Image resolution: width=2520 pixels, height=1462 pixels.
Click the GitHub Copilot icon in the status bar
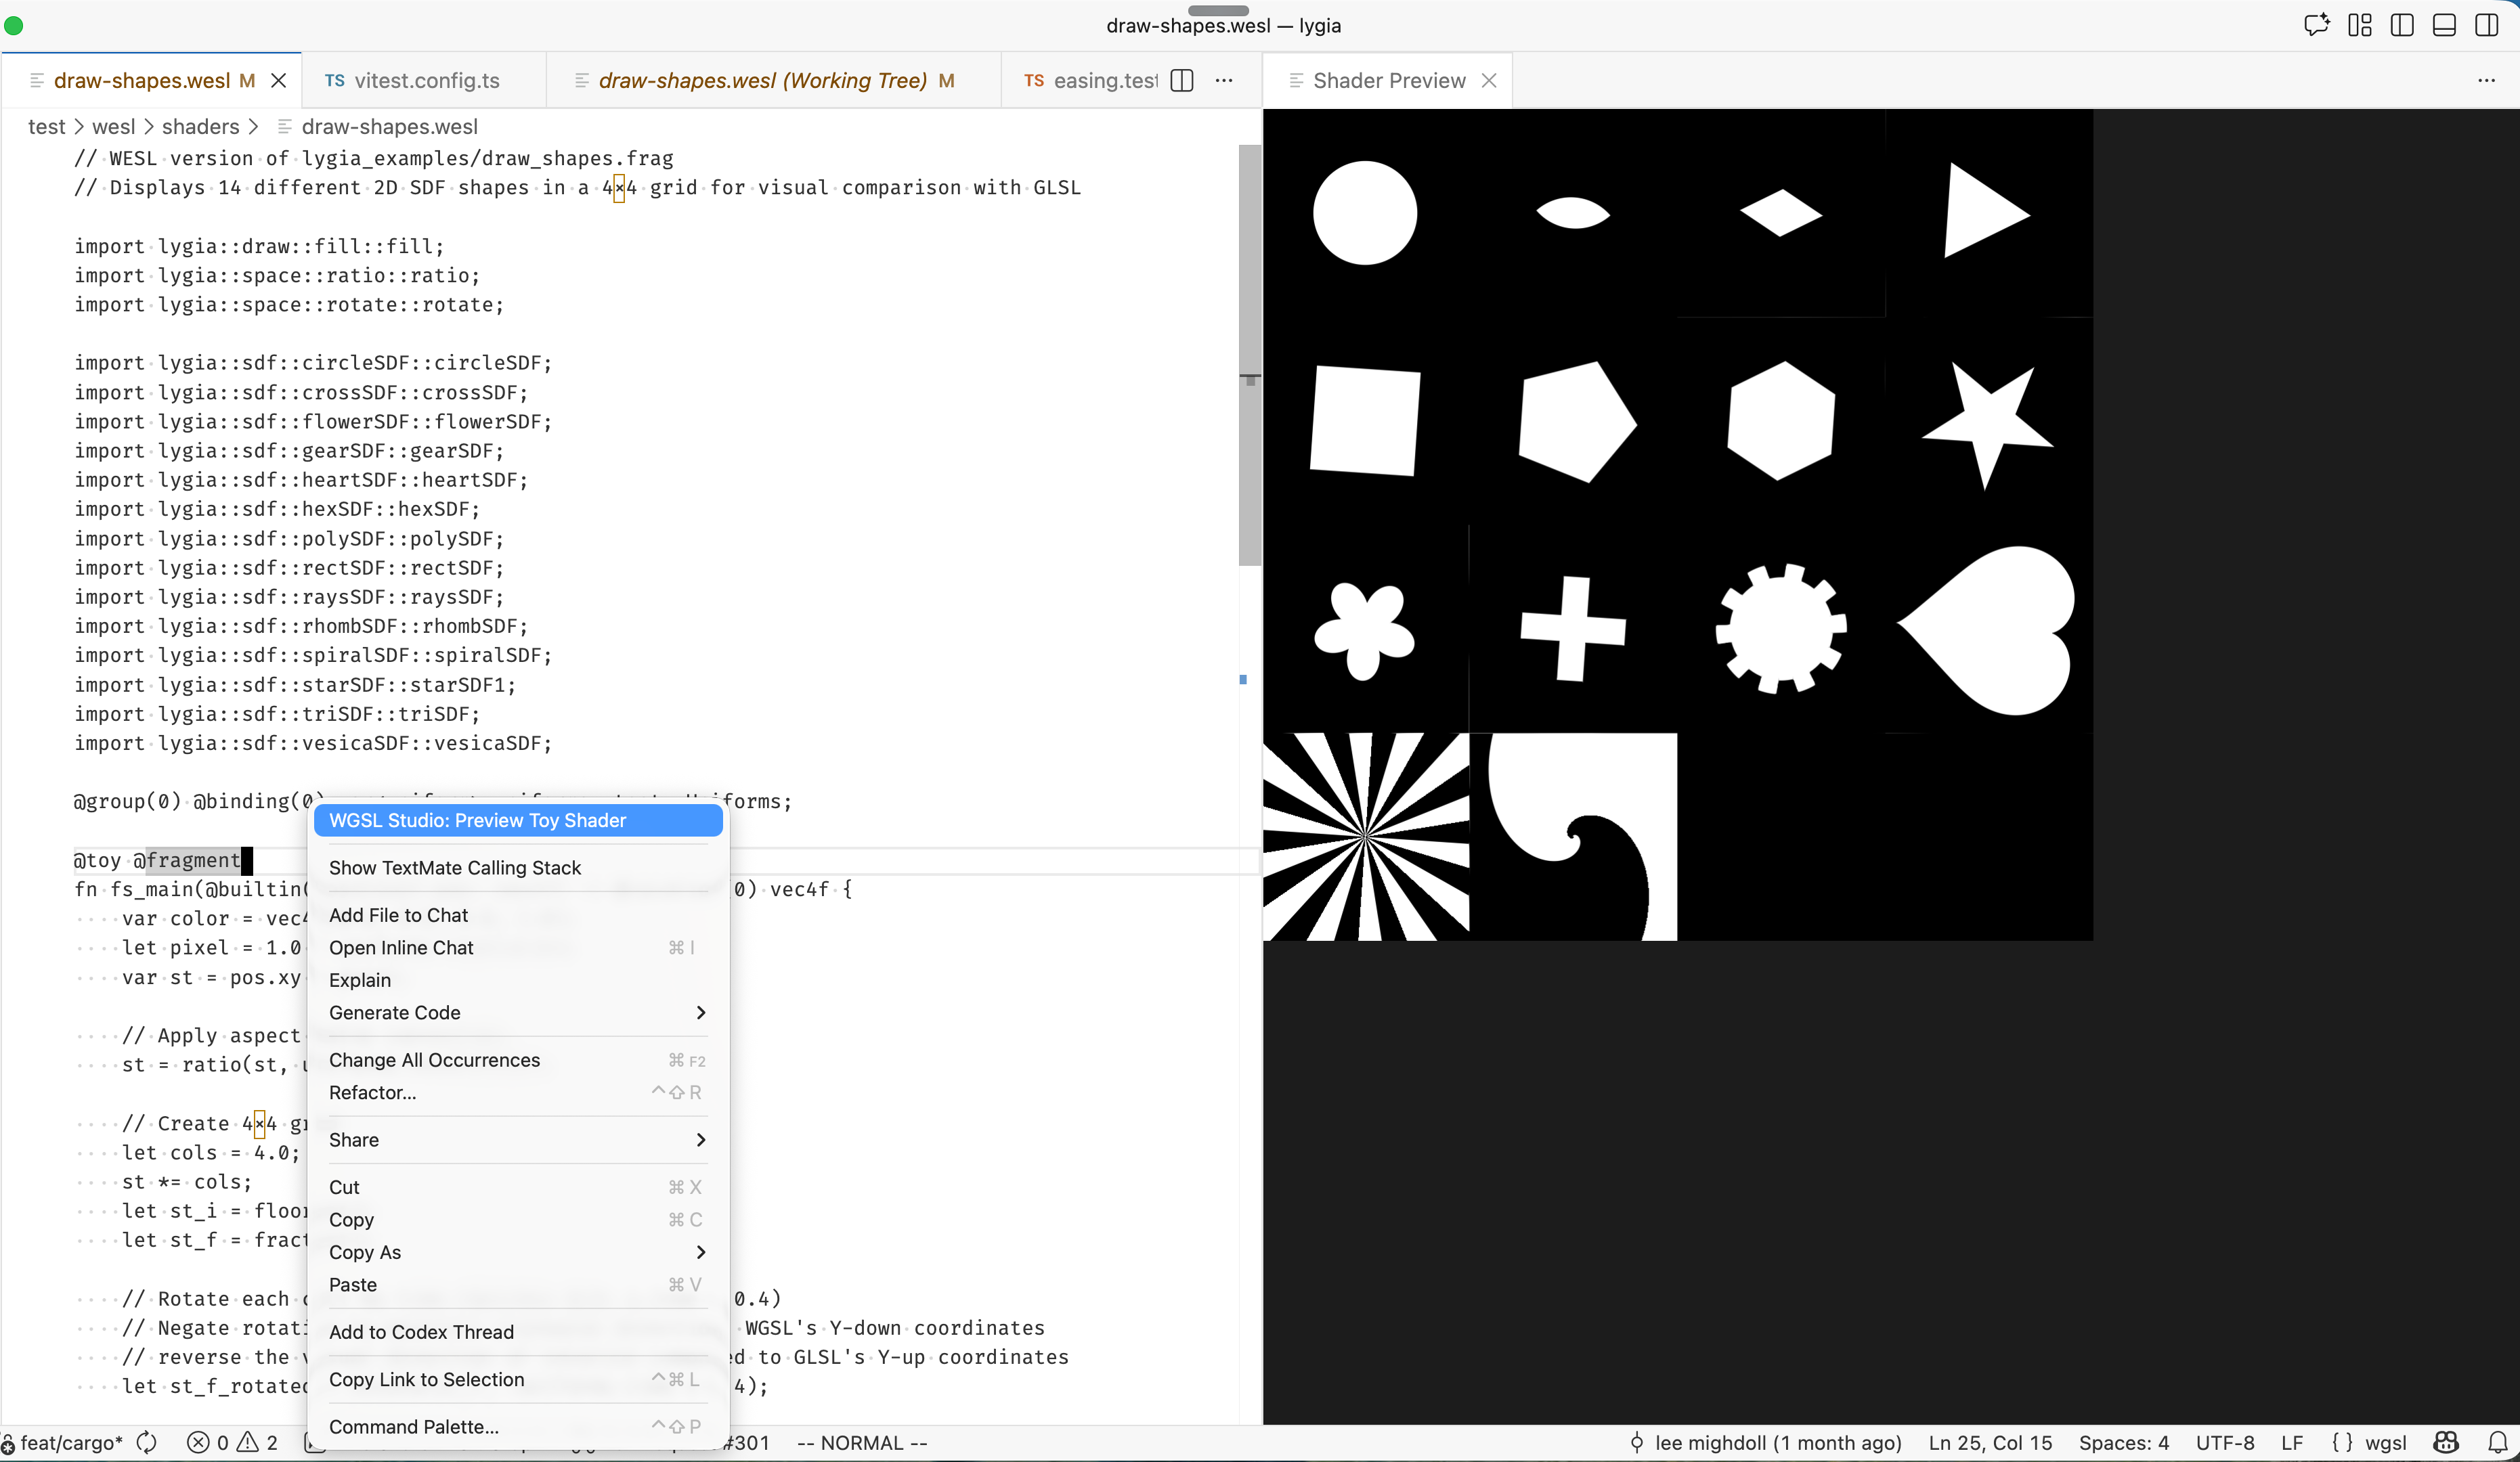2445,1443
